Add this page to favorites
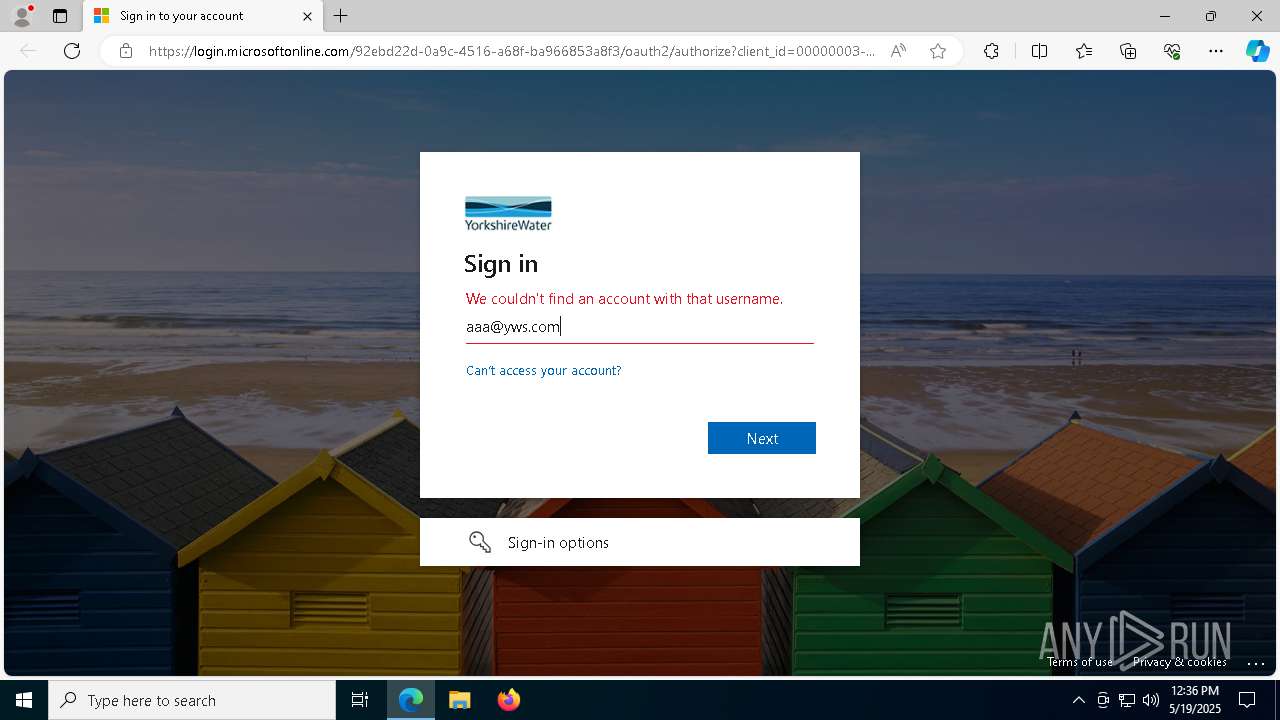Image resolution: width=1280 pixels, height=720 pixels. (938, 51)
